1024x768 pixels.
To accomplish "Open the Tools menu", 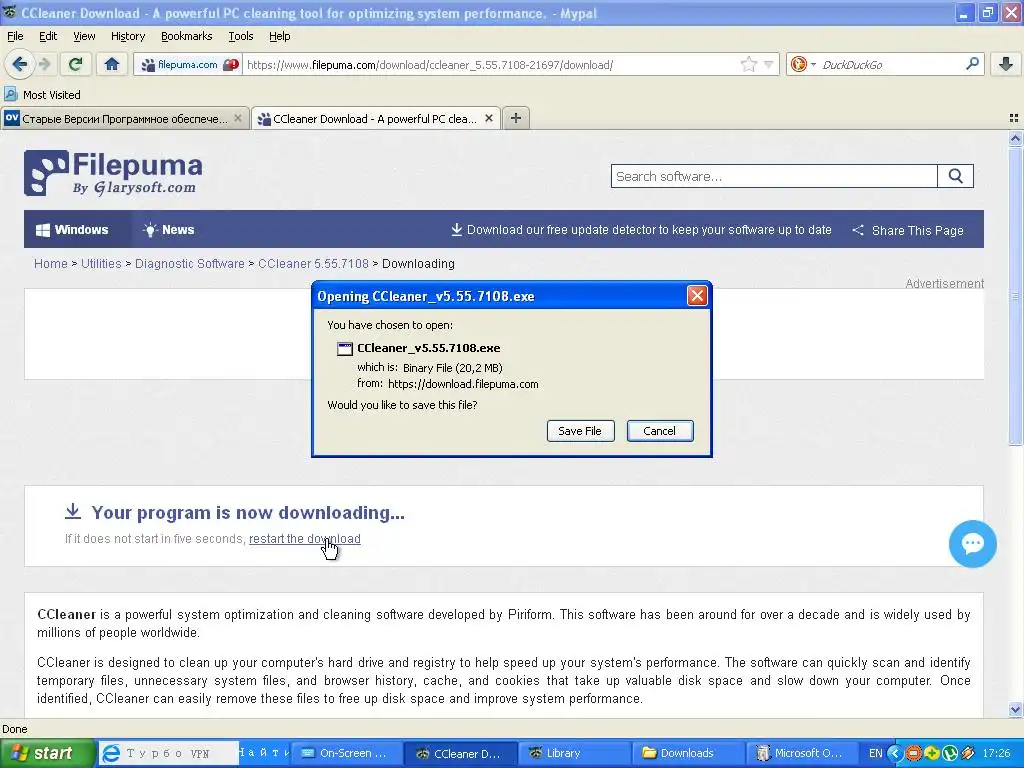I will (240, 36).
